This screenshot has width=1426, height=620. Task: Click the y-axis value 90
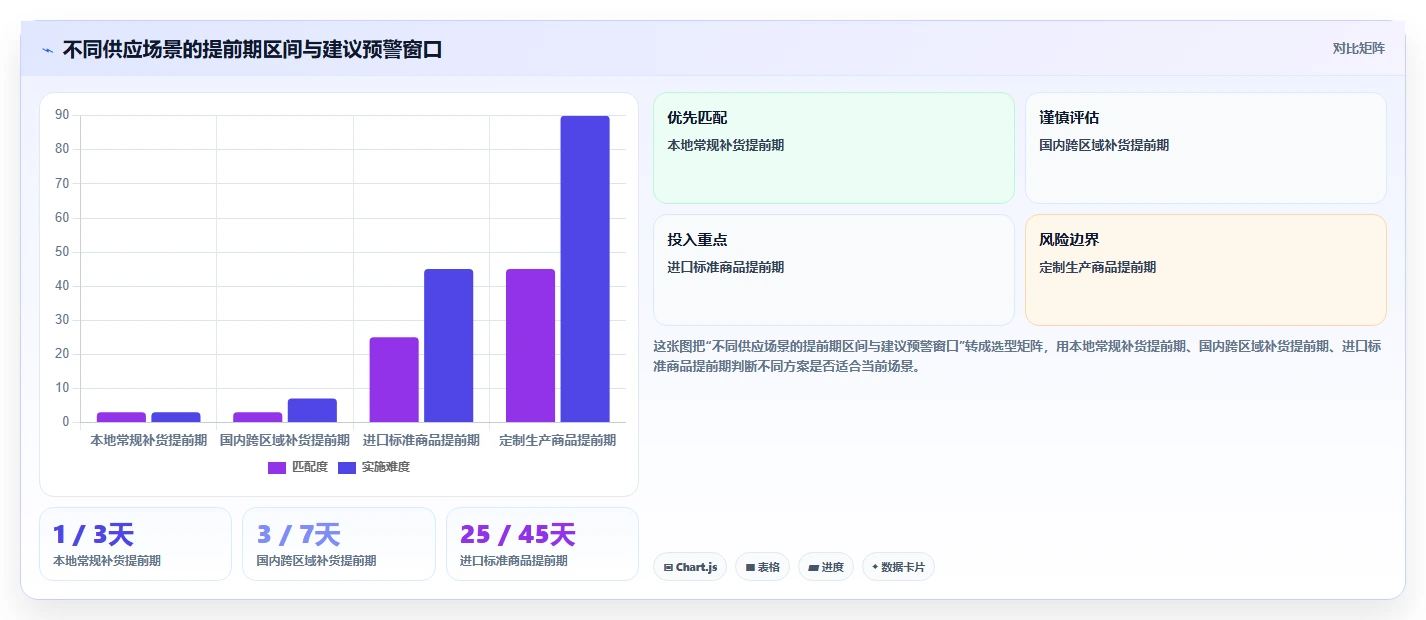coord(62,115)
